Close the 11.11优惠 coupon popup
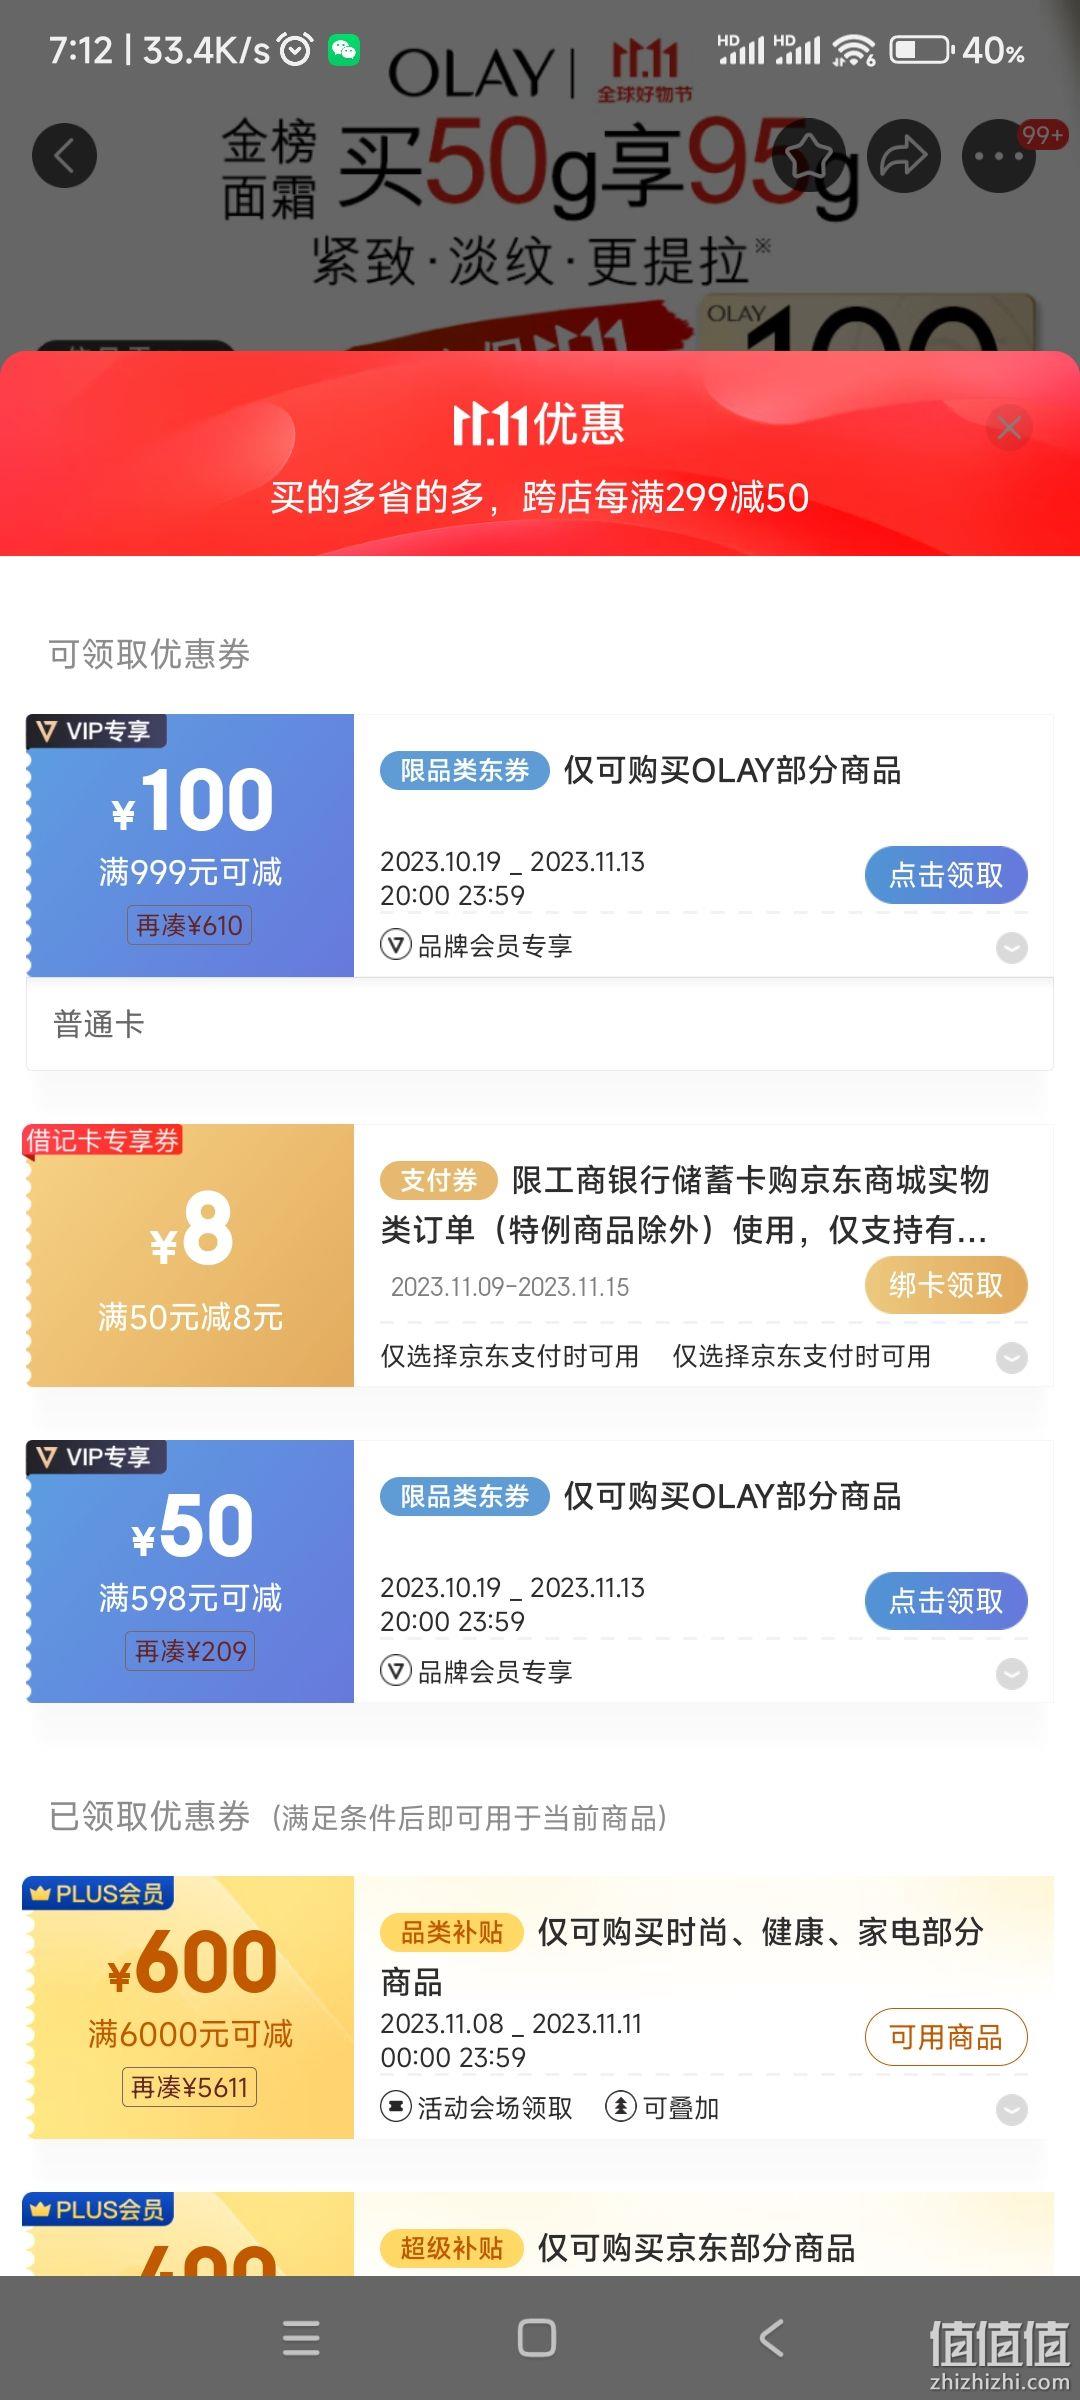 (x=1009, y=428)
